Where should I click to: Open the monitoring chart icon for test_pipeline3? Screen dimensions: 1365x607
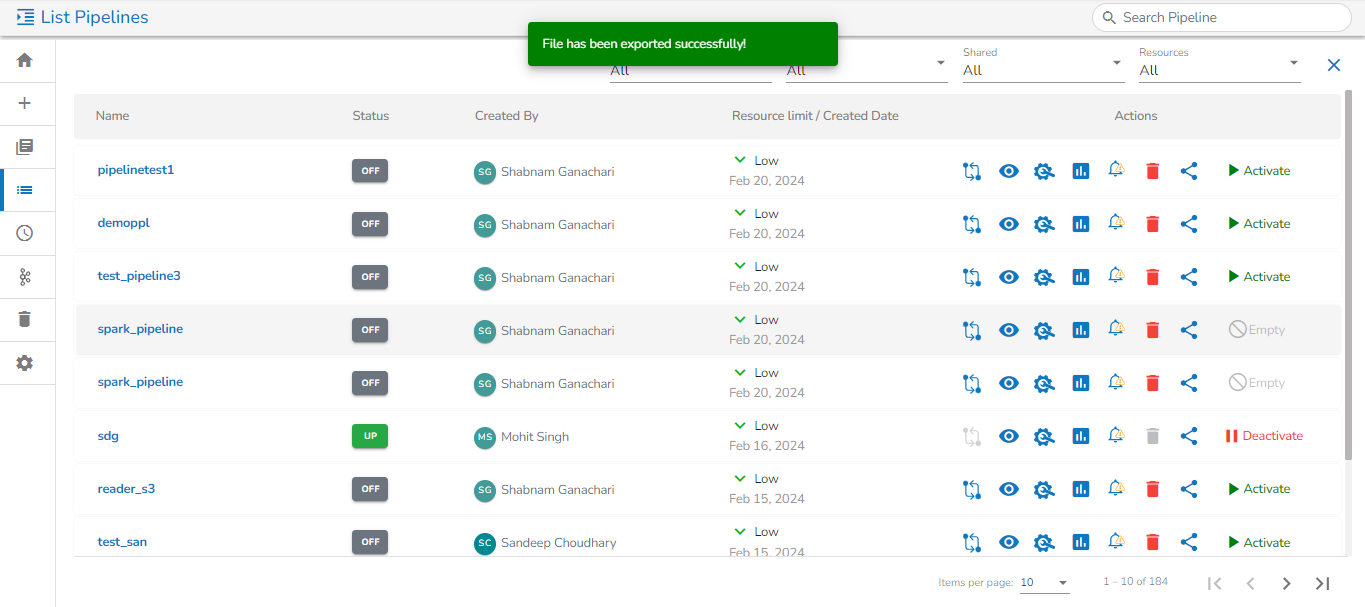[x=1080, y=277]
